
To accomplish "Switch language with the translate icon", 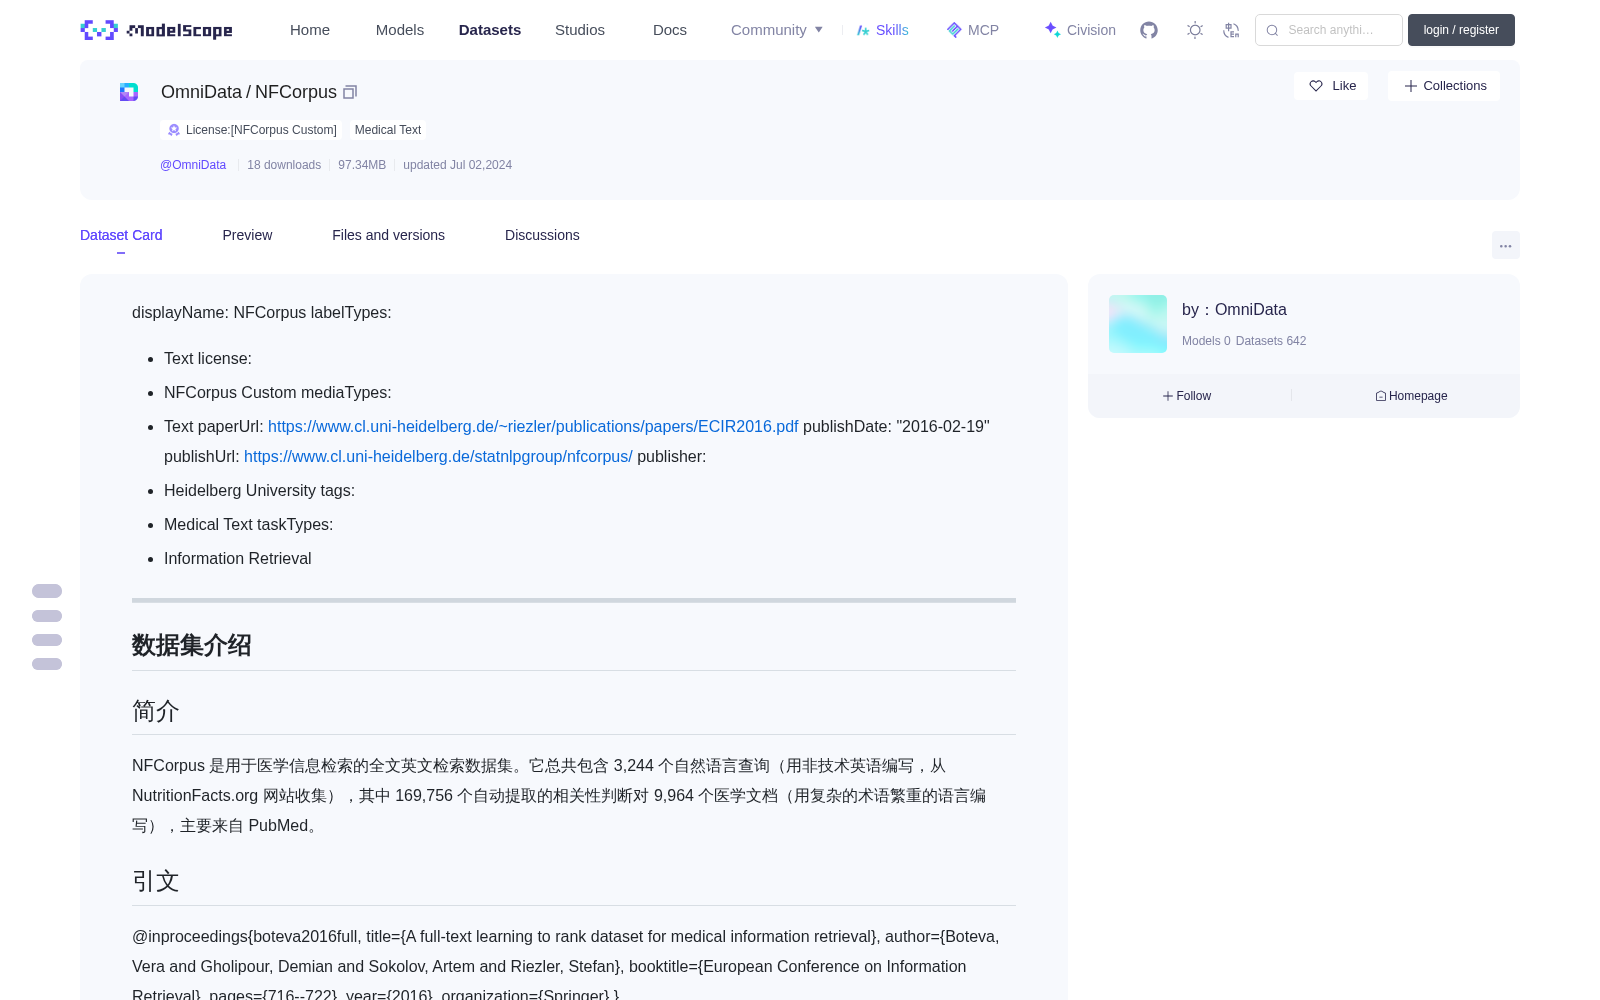I will pyautogui.click(x=1231, y=30).
